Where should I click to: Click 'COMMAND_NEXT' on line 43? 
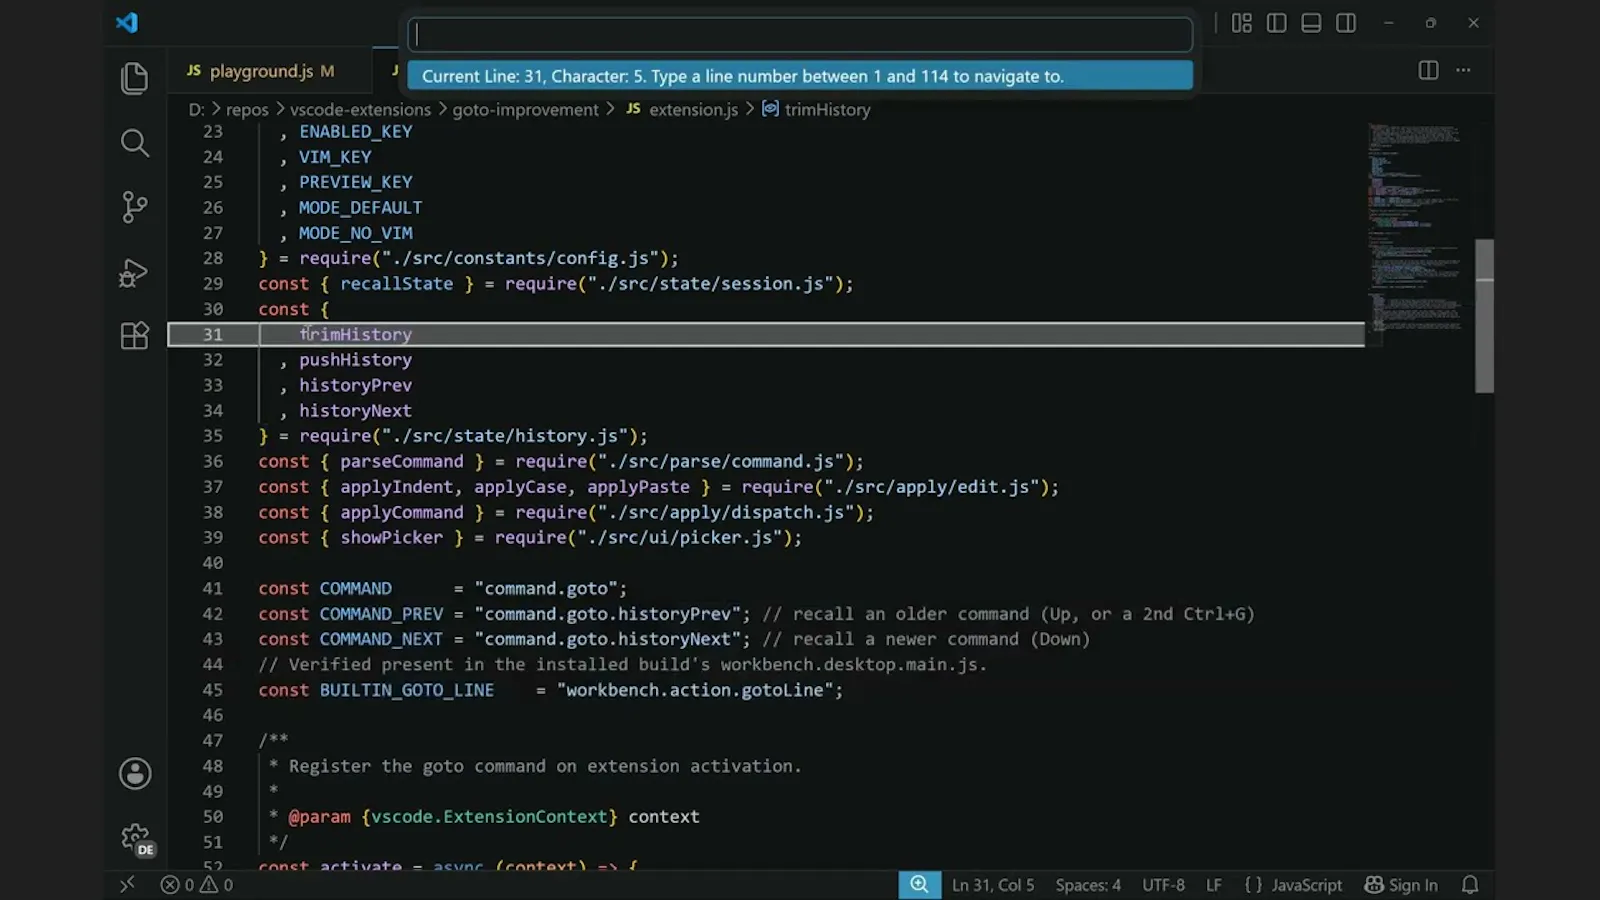click(x=381, y=639)
